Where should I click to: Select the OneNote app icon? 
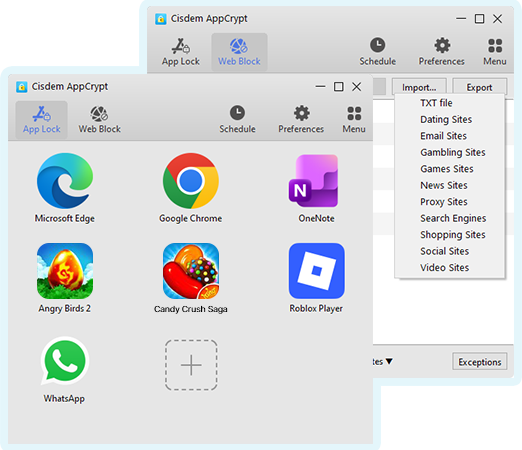coord(313,181)
